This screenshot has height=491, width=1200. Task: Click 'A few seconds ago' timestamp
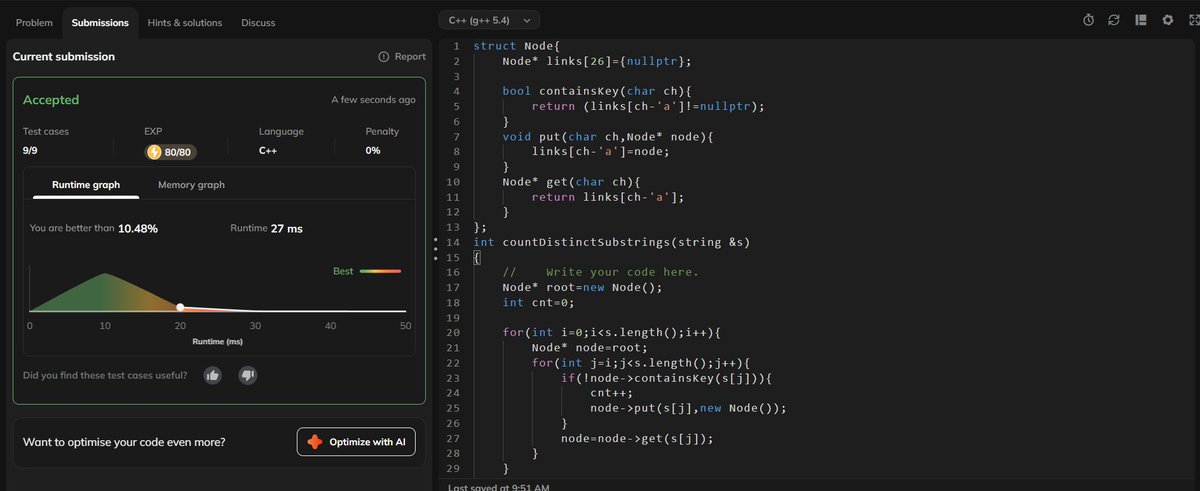click(x=373, y=100)
